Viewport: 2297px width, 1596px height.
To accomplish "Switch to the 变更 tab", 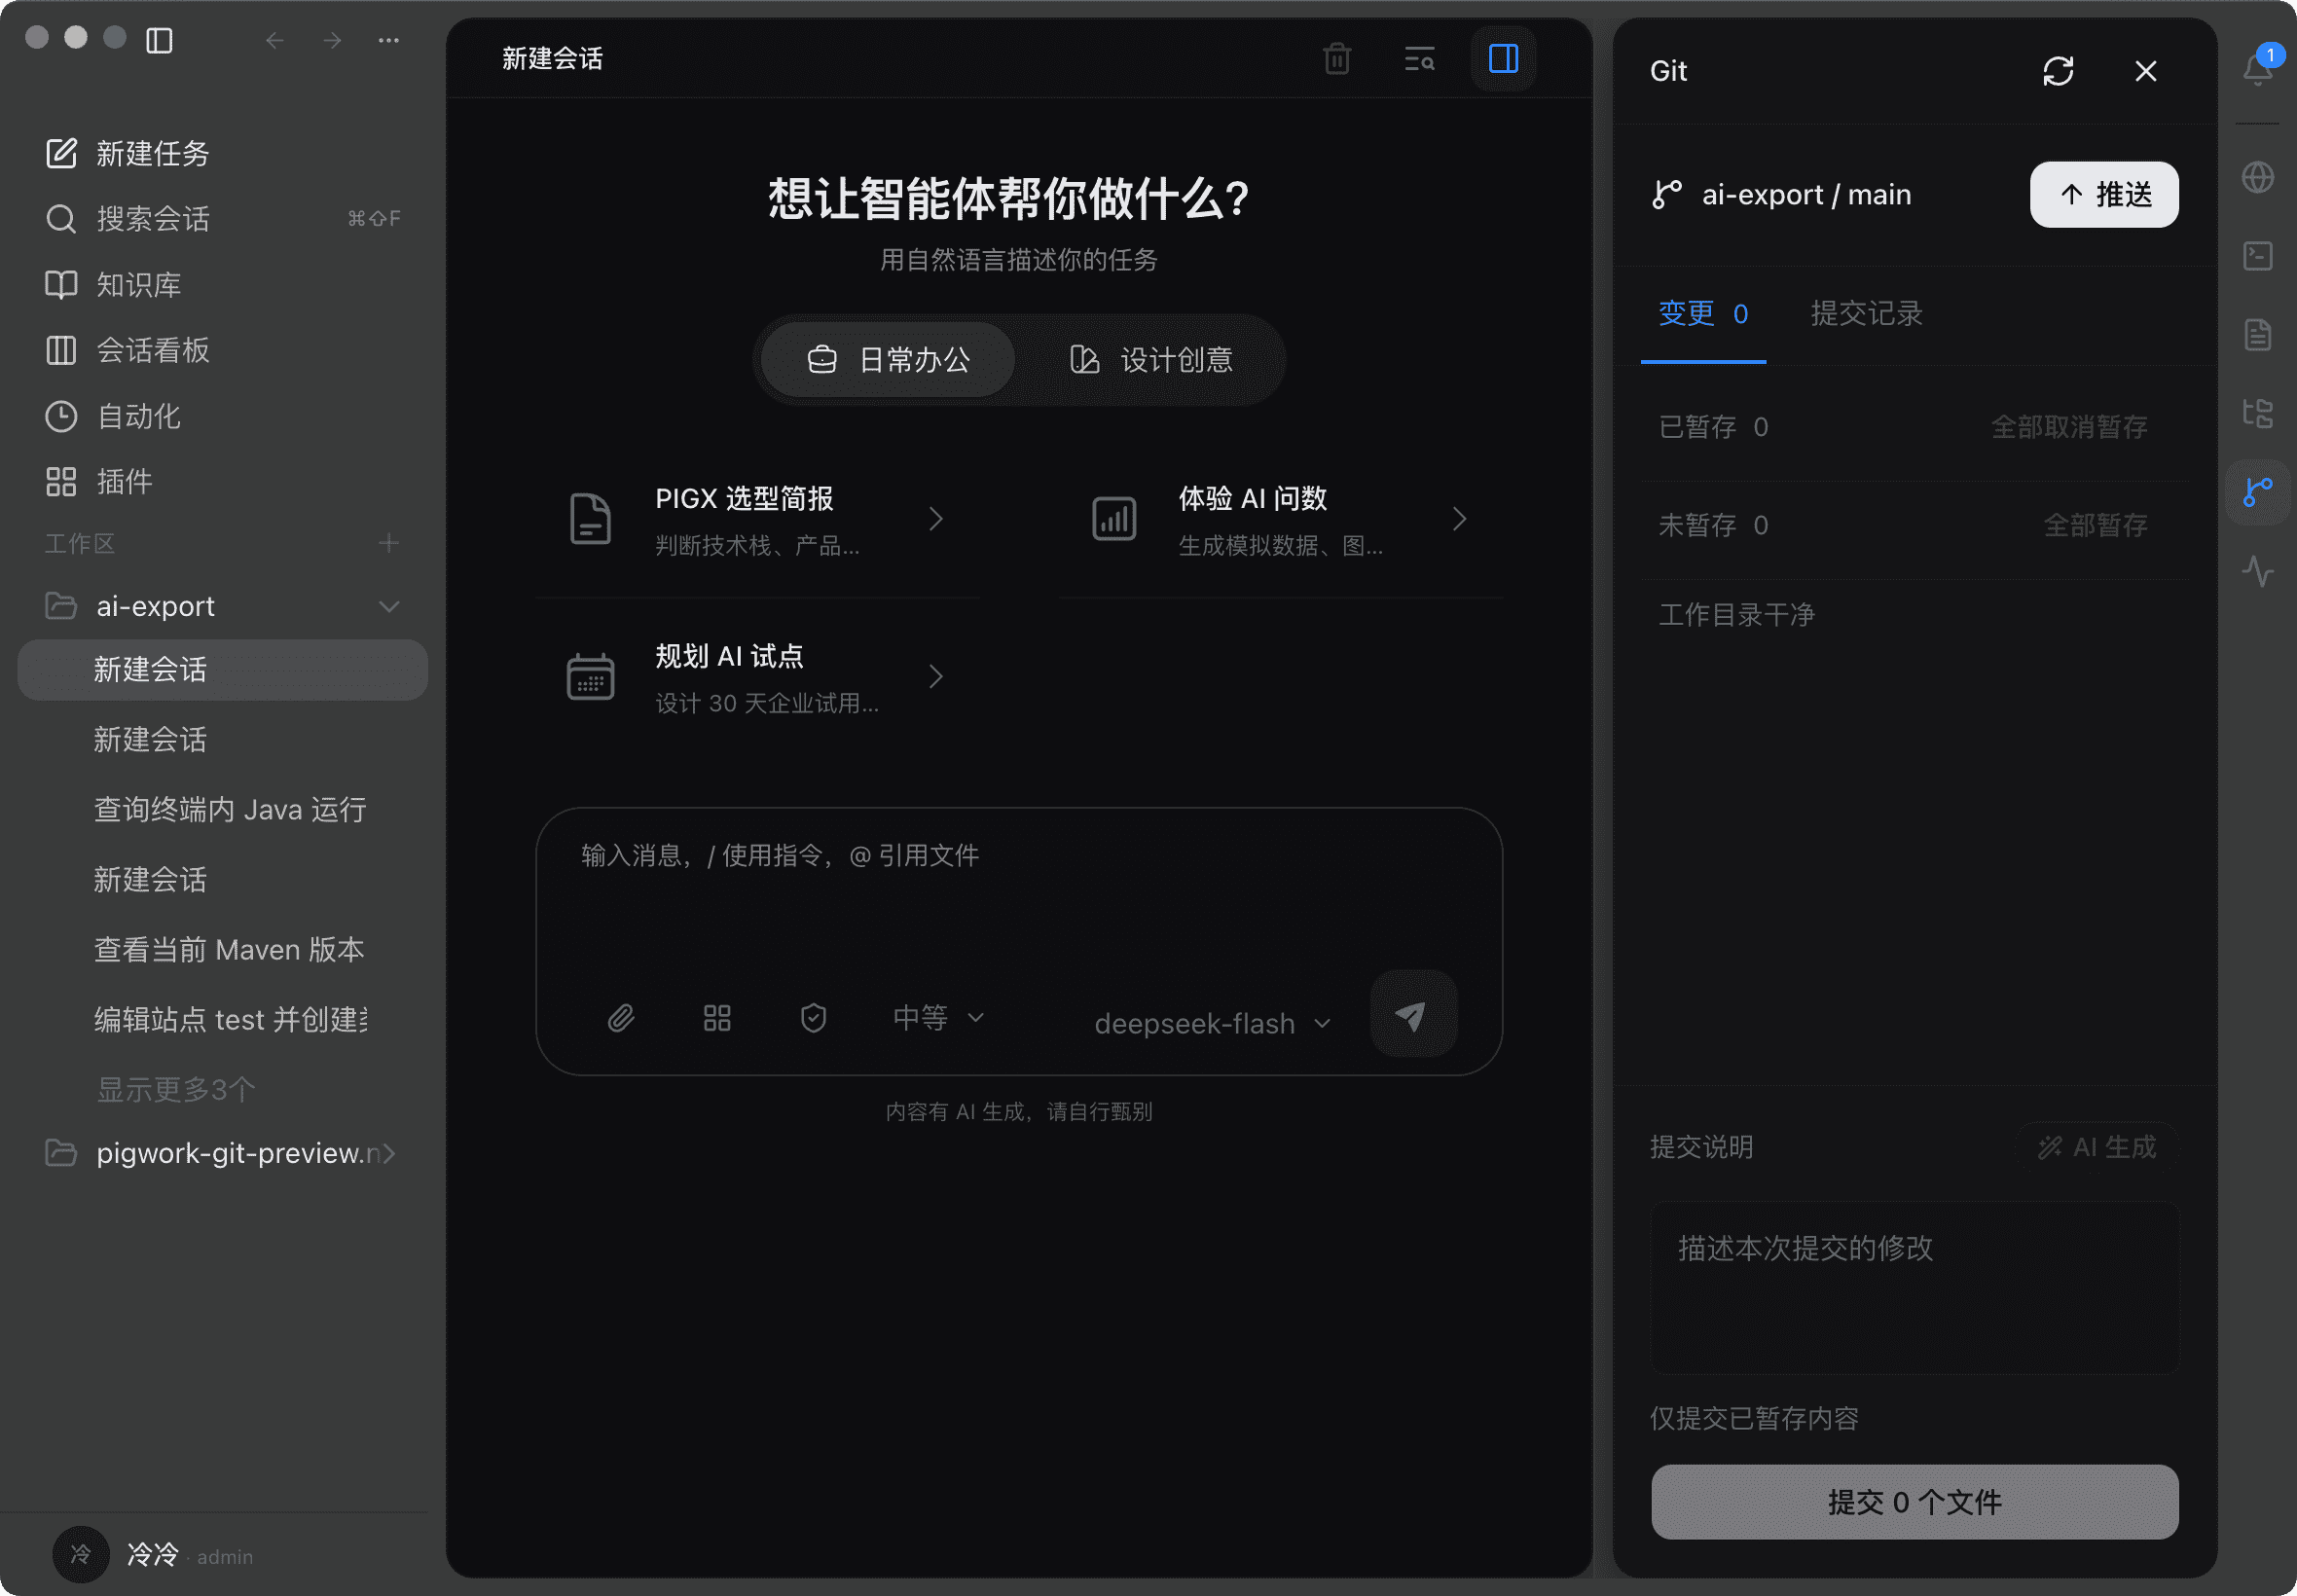I will 1703,314.
